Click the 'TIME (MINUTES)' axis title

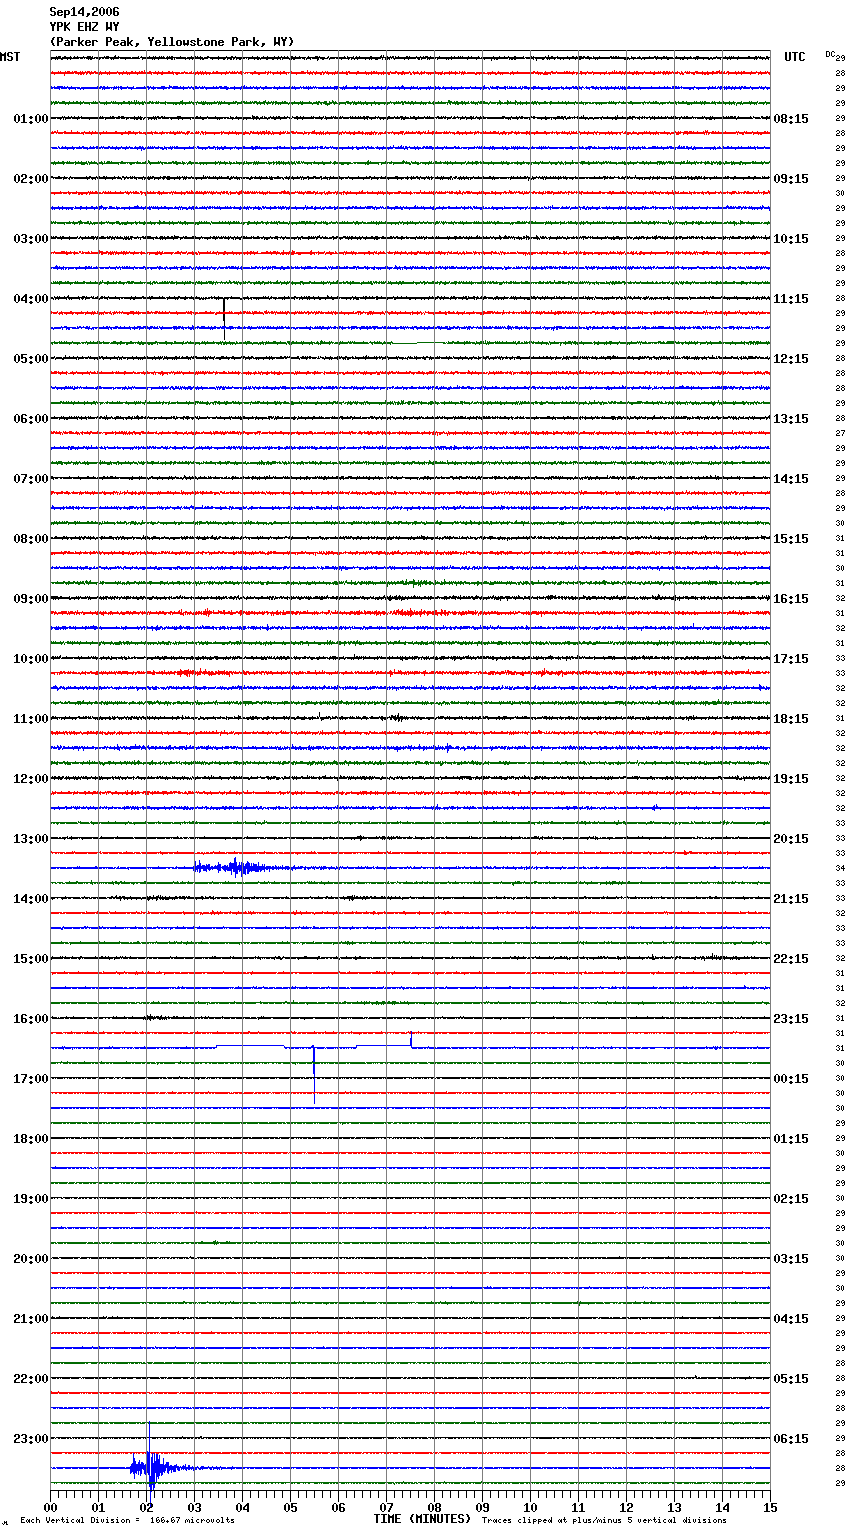tap(422, 1519)
